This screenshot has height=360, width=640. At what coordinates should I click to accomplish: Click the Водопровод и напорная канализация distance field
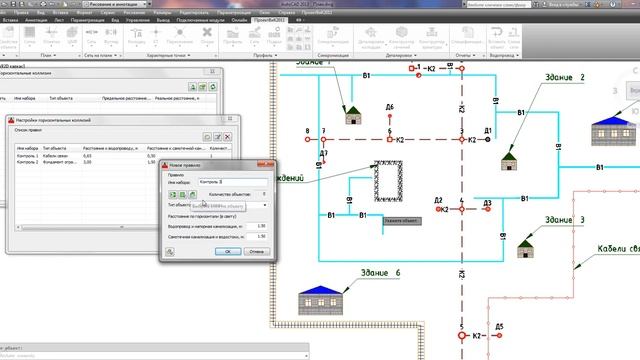[257, 226]
